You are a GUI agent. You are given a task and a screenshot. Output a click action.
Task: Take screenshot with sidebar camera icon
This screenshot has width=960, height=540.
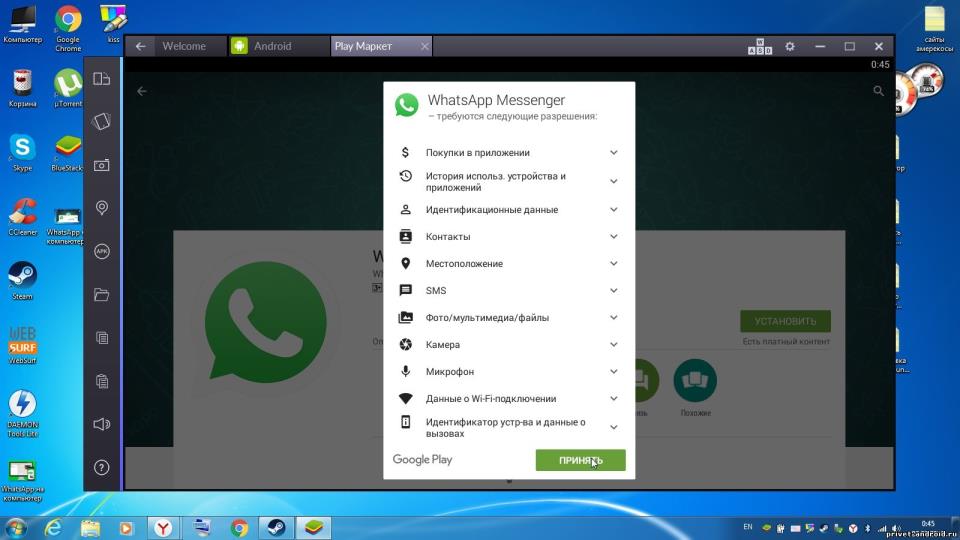(x=102, y=165)
